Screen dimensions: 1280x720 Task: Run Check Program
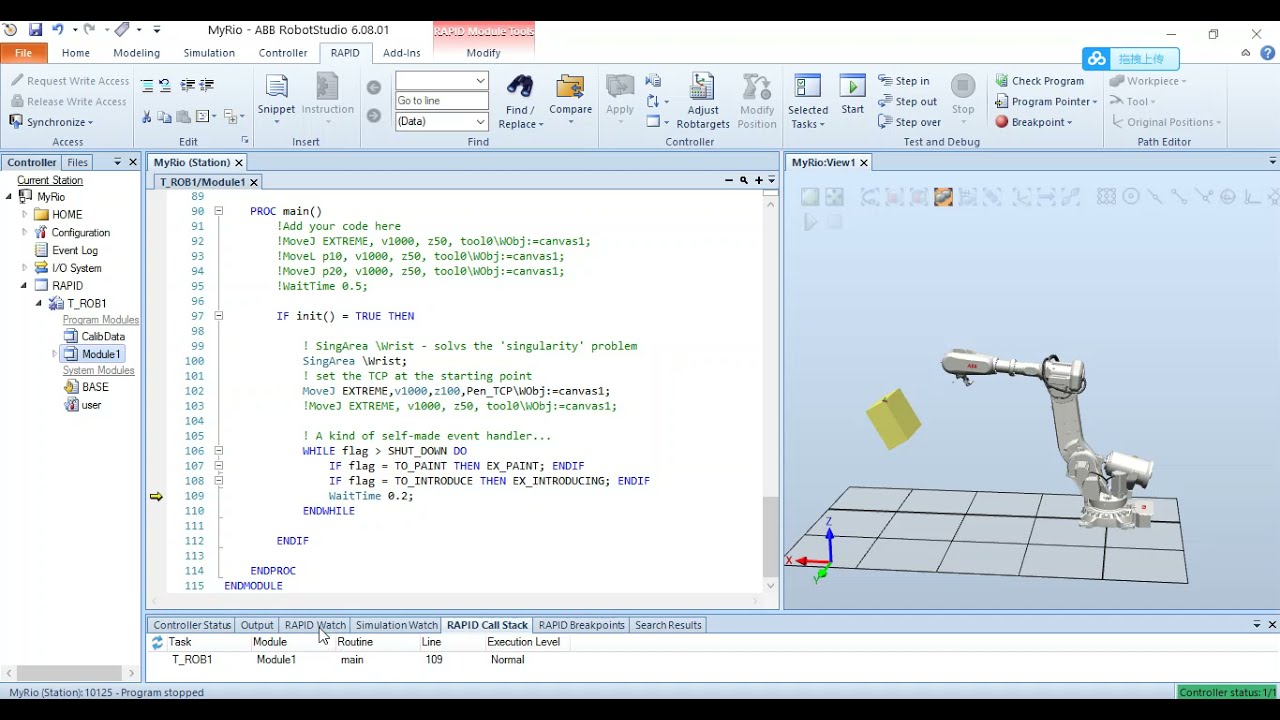click(1040, 81)
